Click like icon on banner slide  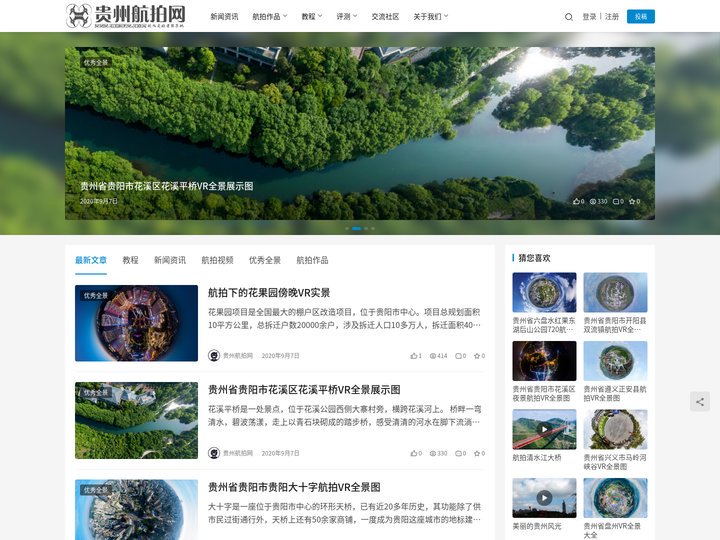576,201
